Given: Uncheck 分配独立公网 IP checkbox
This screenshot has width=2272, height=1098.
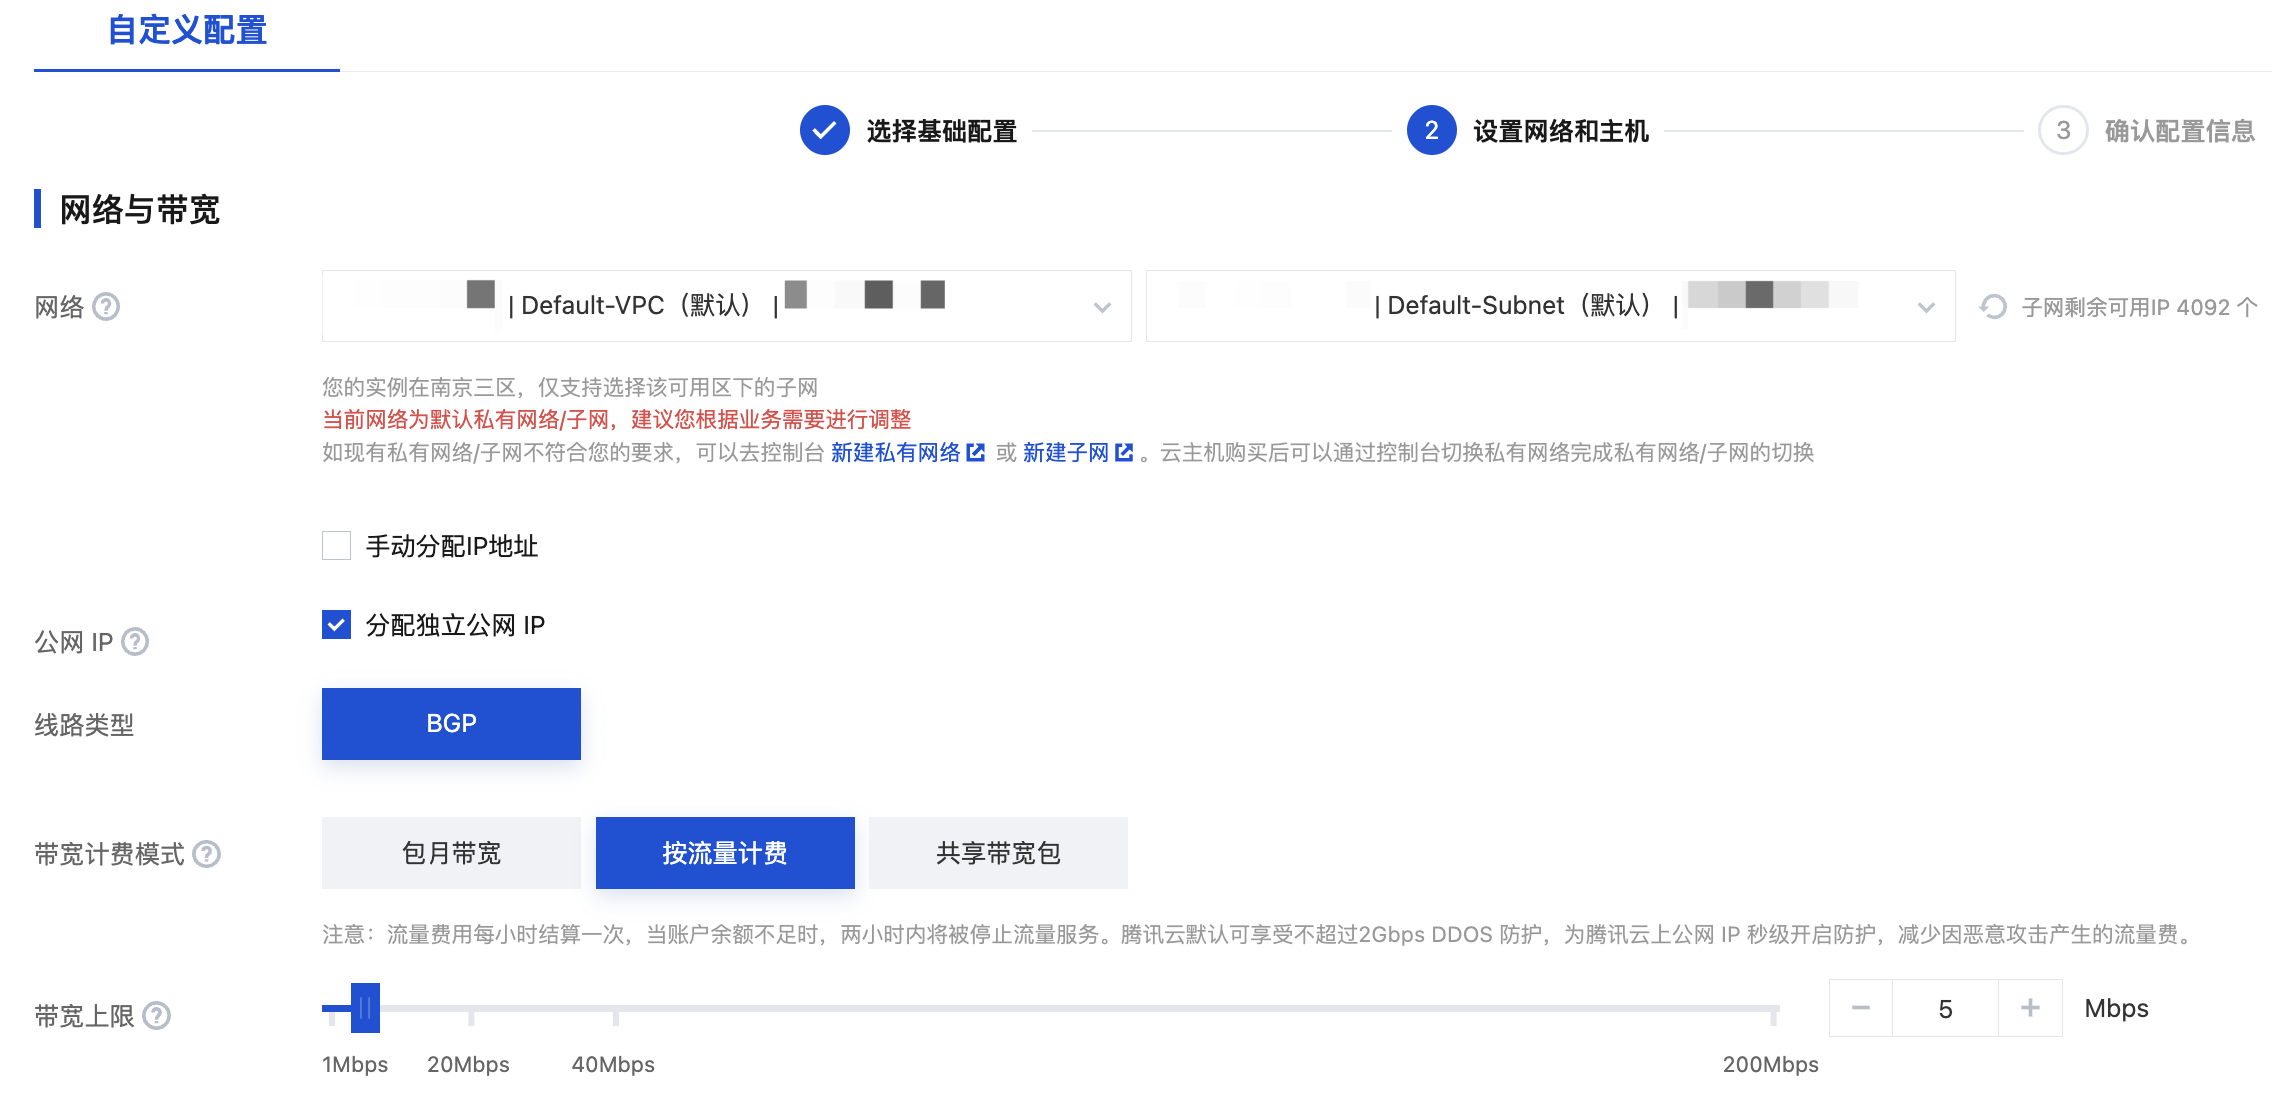Looking at the screenshot, I should click(x=337, y=625).
